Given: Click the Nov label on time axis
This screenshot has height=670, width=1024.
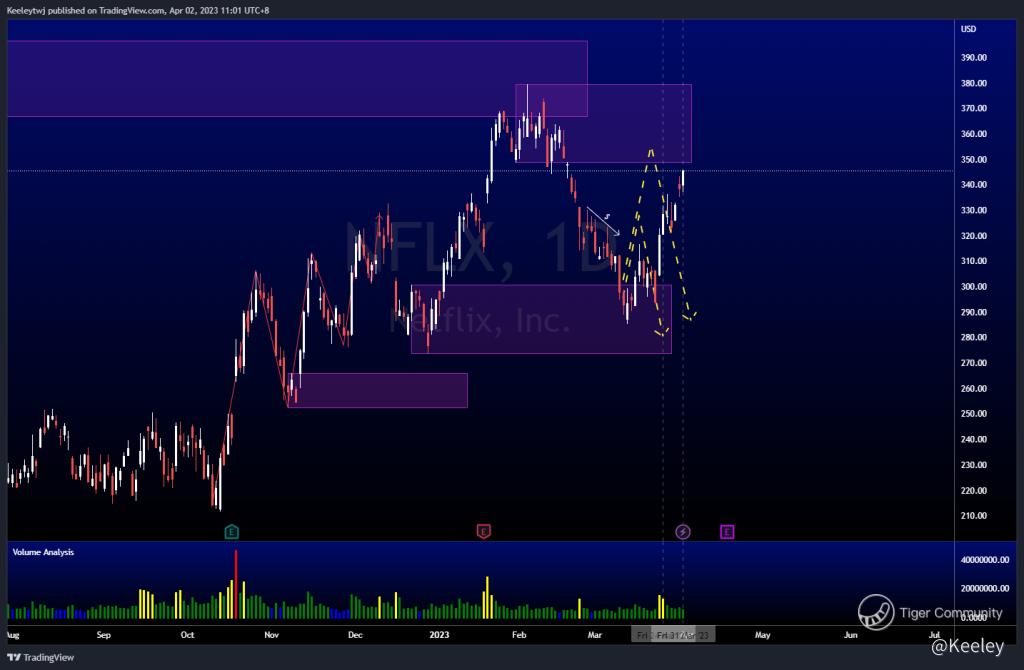Looking at the screenshot, I should coord(272,635).
